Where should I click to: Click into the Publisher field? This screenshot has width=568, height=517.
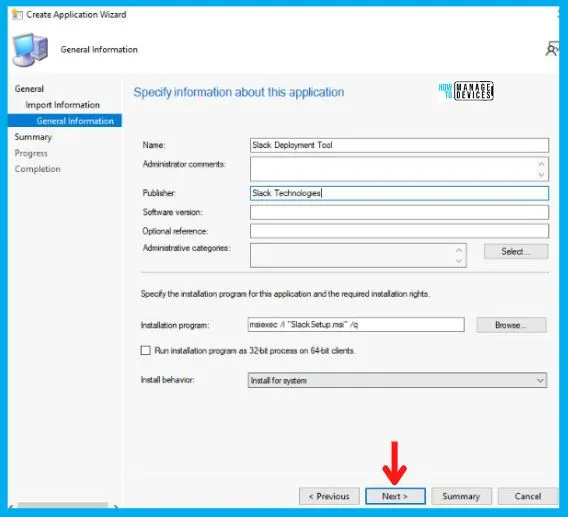click(399, 193)
